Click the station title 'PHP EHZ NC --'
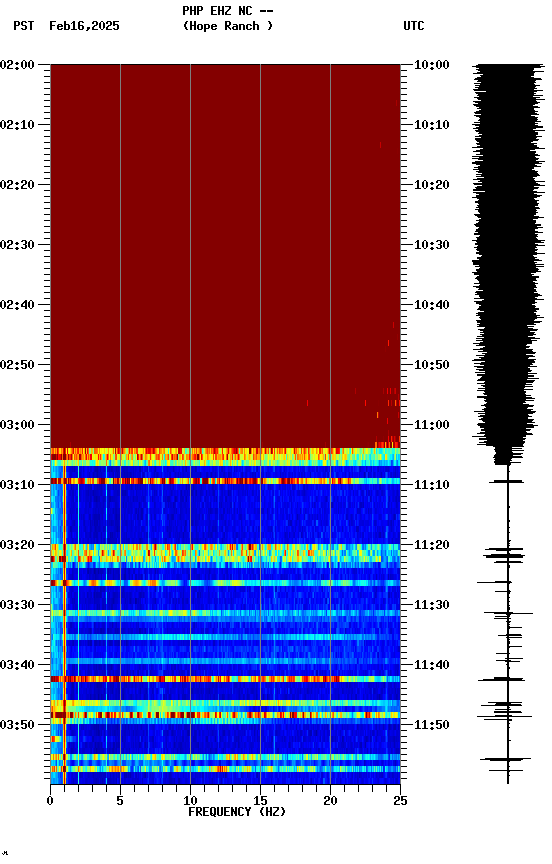Viewport: 552px width, 864px height. click(228, 11)
